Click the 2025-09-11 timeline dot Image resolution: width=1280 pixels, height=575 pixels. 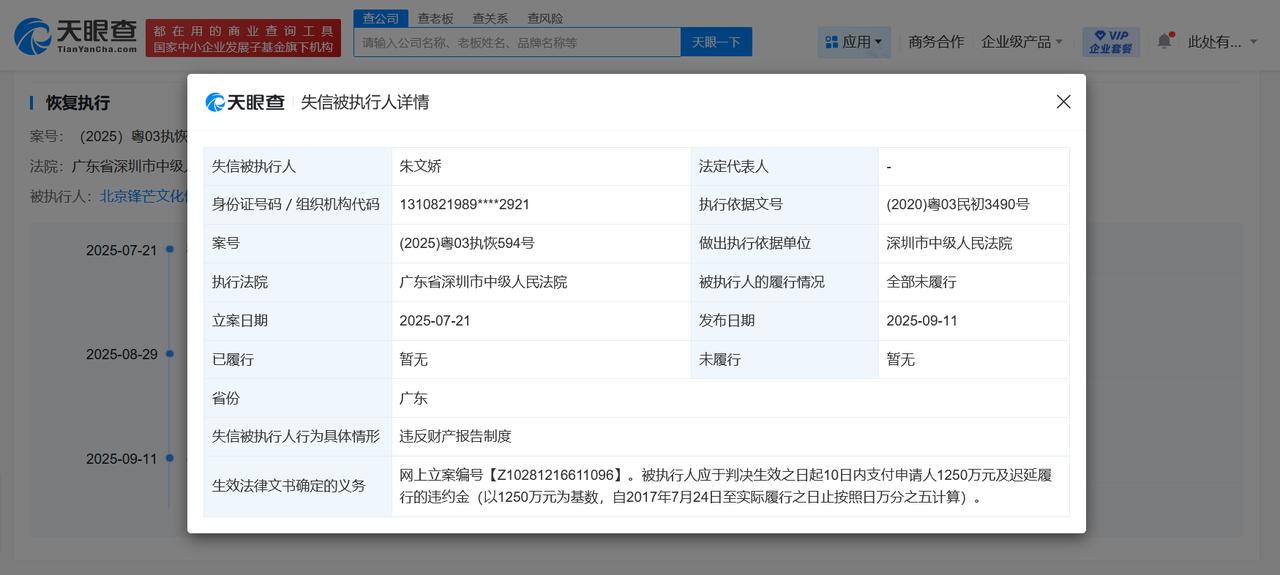(x=170, y=458)
